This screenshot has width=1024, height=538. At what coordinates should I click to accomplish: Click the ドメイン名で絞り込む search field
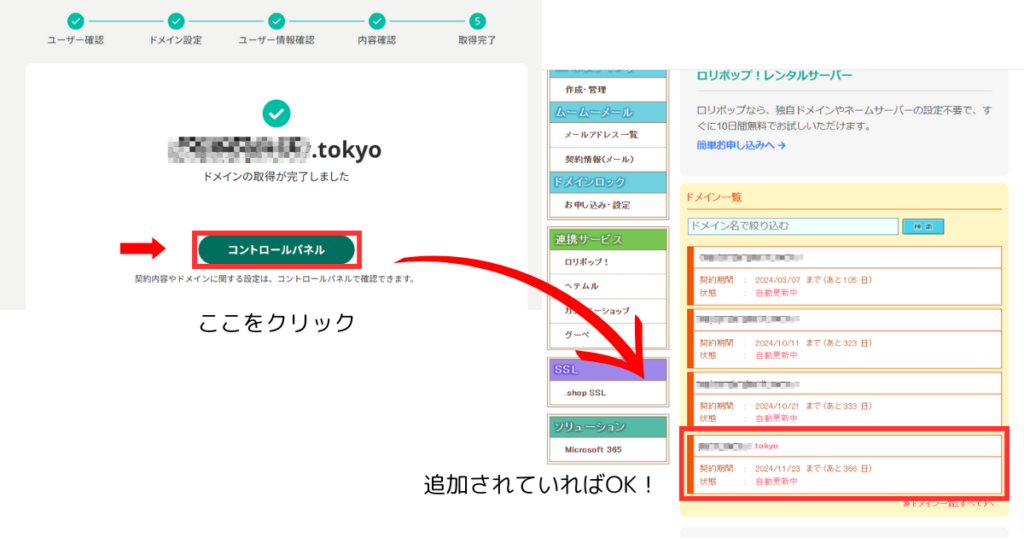click(x=792, y=227)
